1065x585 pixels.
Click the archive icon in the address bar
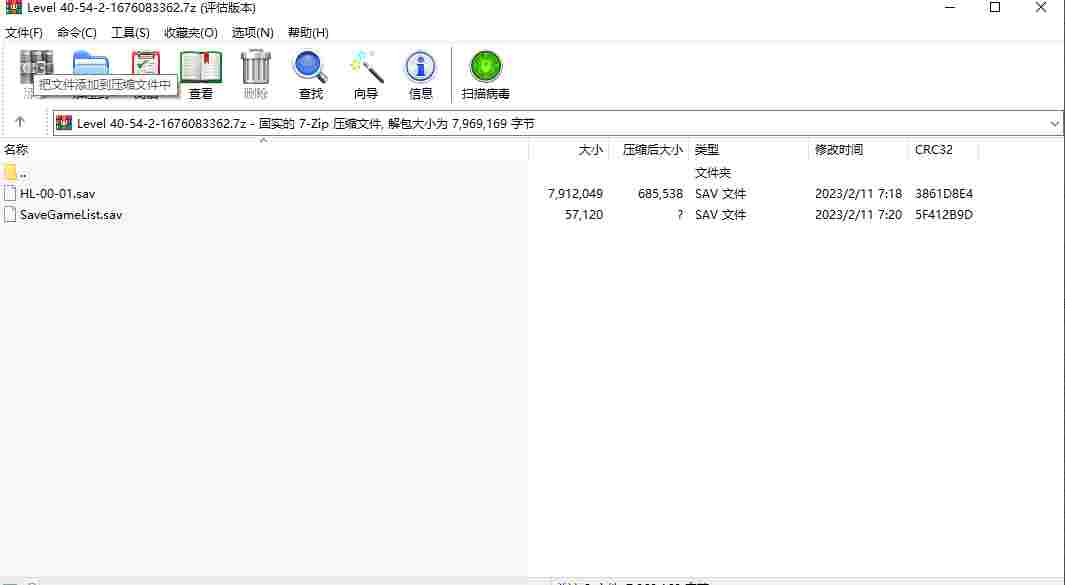[x=65, y=123]
